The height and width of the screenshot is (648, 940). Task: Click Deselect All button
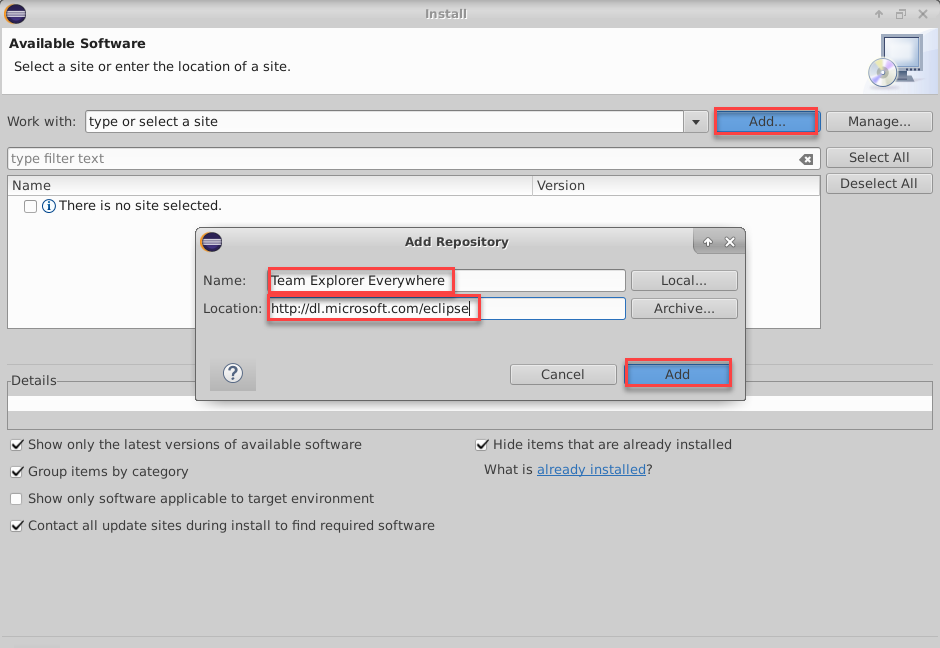(879, 183)
